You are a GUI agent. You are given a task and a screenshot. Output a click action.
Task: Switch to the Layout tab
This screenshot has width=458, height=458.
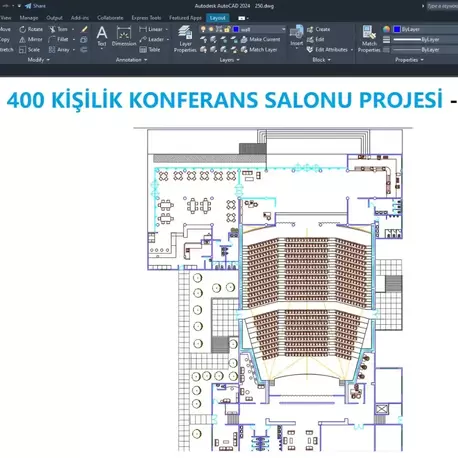pos(217,18)
